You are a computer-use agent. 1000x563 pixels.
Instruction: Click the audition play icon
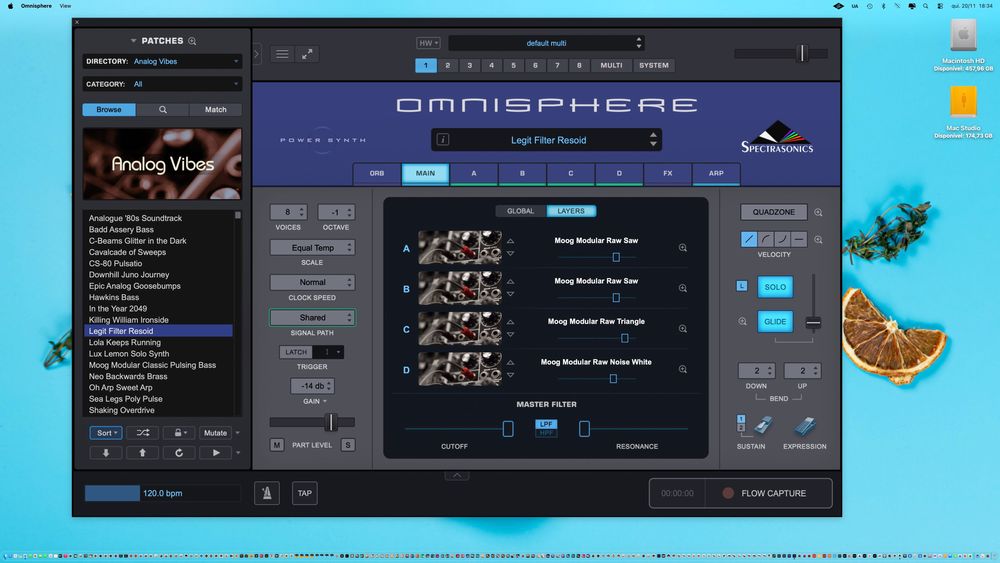point(216,453)
